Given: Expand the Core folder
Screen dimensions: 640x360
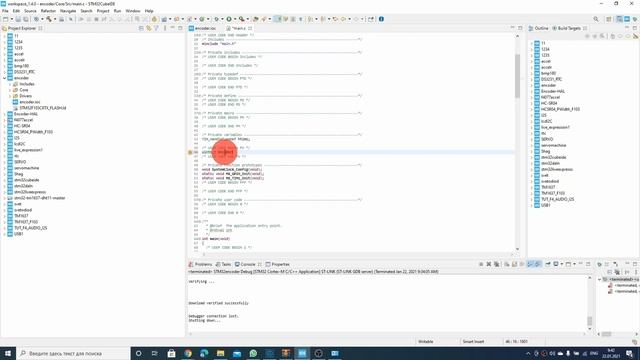Looking at the screenshot, I should click(x=10, y=90).
